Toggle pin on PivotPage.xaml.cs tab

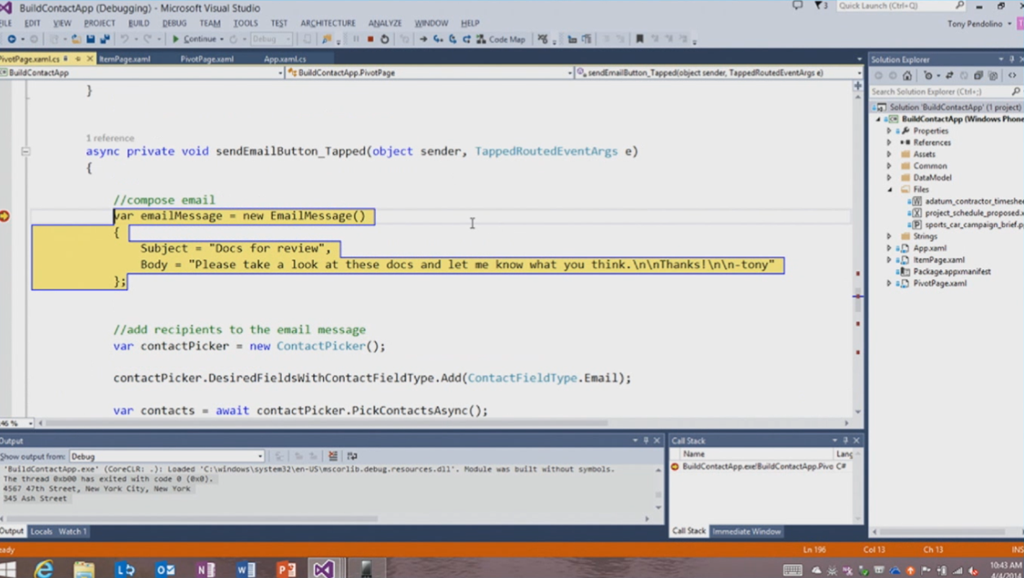click(78, 59)
